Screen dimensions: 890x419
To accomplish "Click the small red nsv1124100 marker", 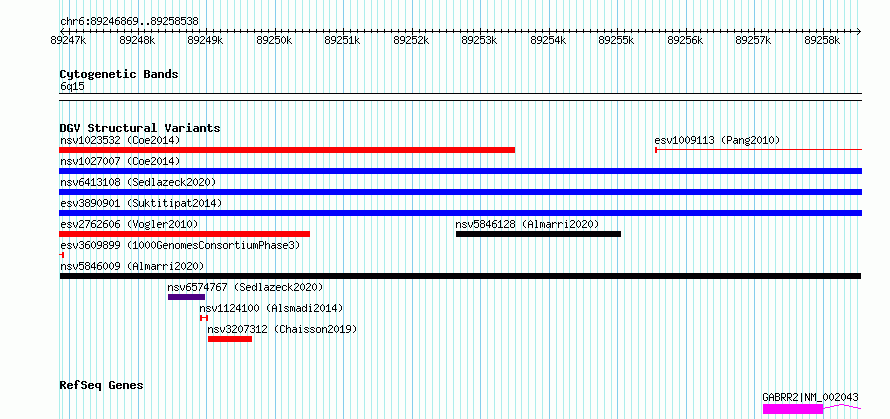I will pos(204,318).
